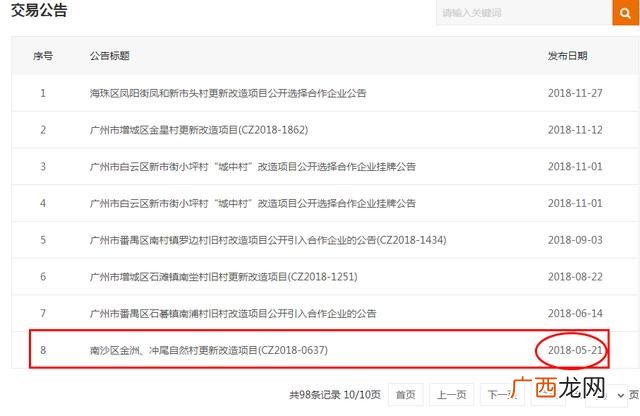The height and width of the screenshot is (416, 640).
Task: Click serial number 5 cell
Action: (43, 240)
